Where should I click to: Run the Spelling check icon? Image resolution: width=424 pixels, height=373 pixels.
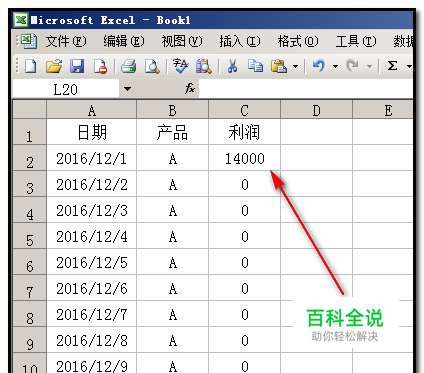tap(181, 66)
